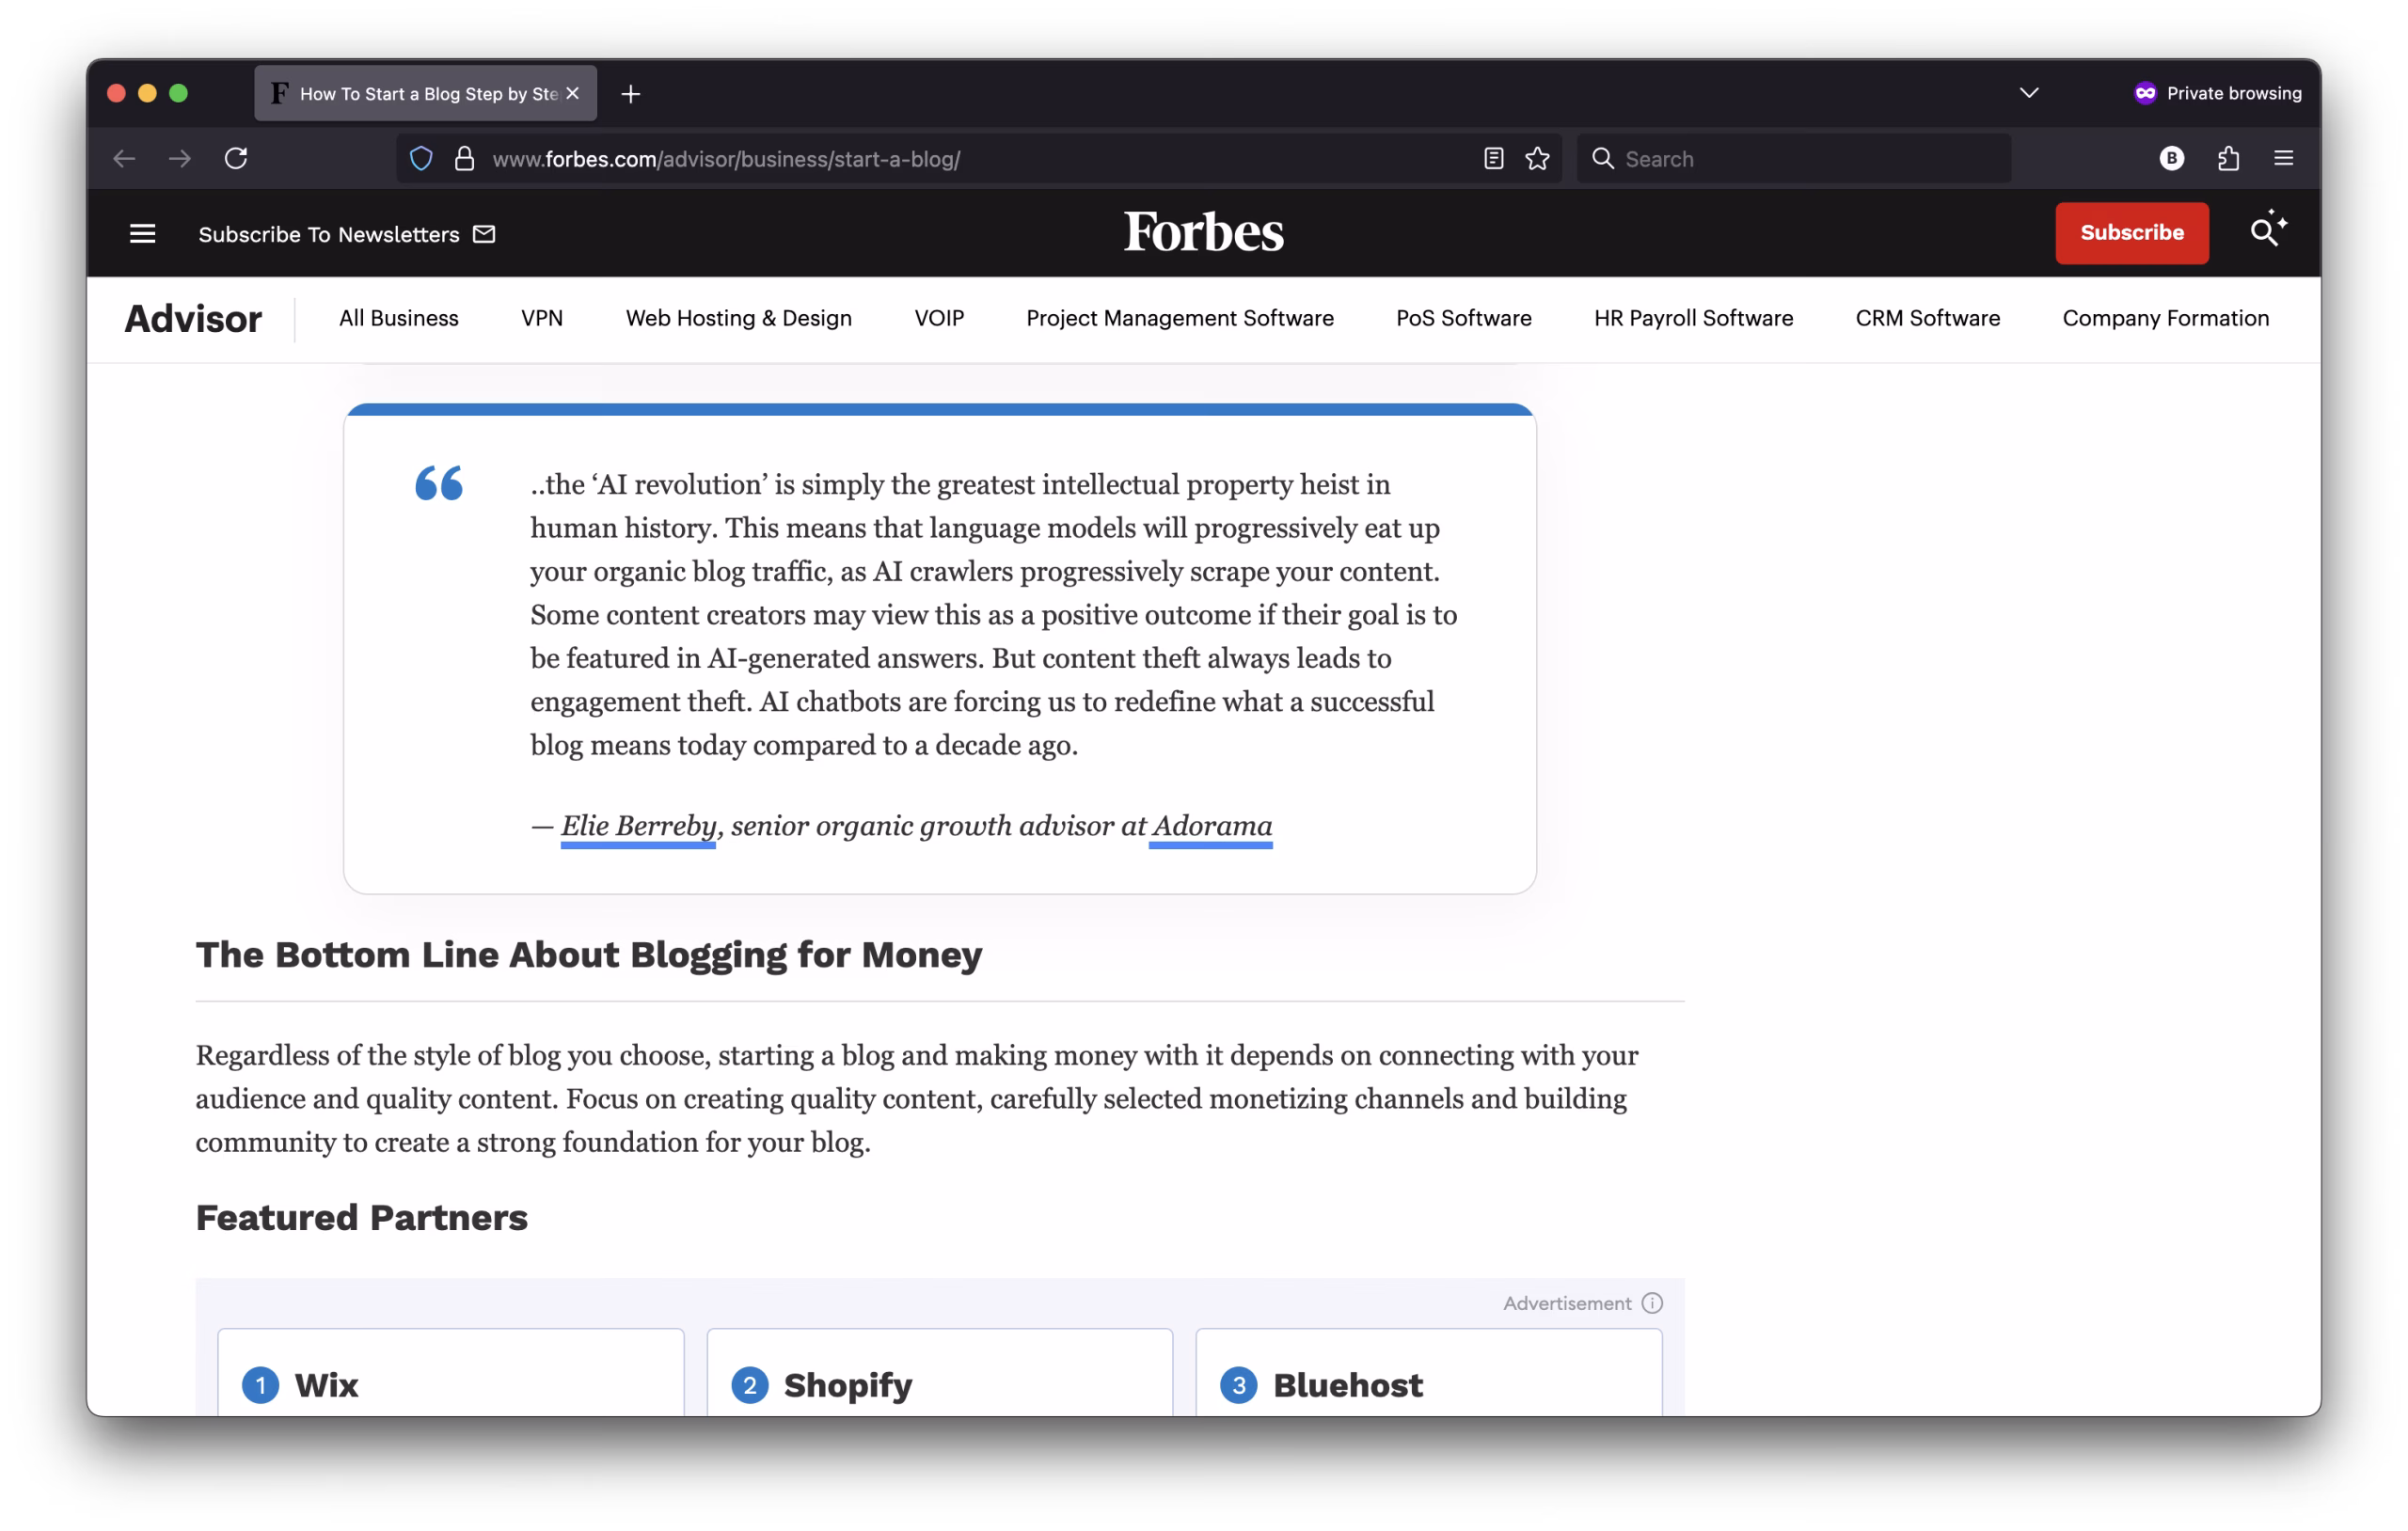Viewport: 2408px width, 1531px height.
Task: Open the Forbes hamburger menu
Action: pos(142,233)
